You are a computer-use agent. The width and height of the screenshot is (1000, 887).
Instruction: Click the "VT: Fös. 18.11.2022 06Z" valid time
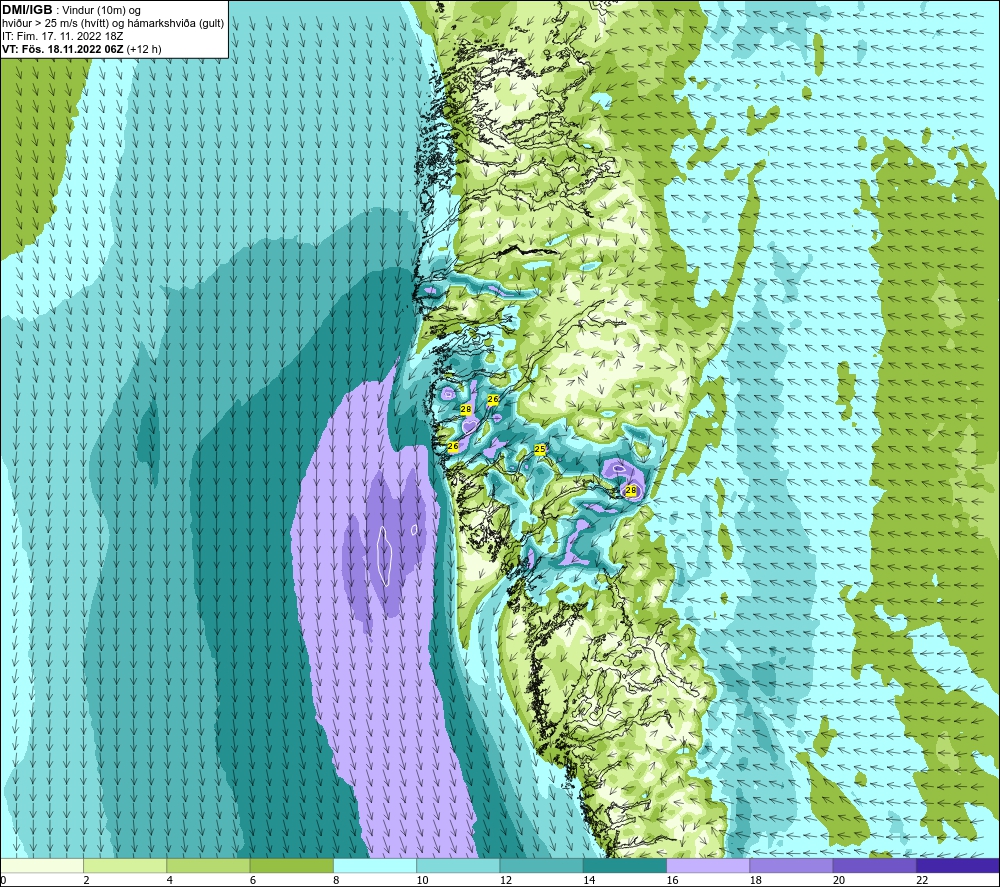point(63,49)
